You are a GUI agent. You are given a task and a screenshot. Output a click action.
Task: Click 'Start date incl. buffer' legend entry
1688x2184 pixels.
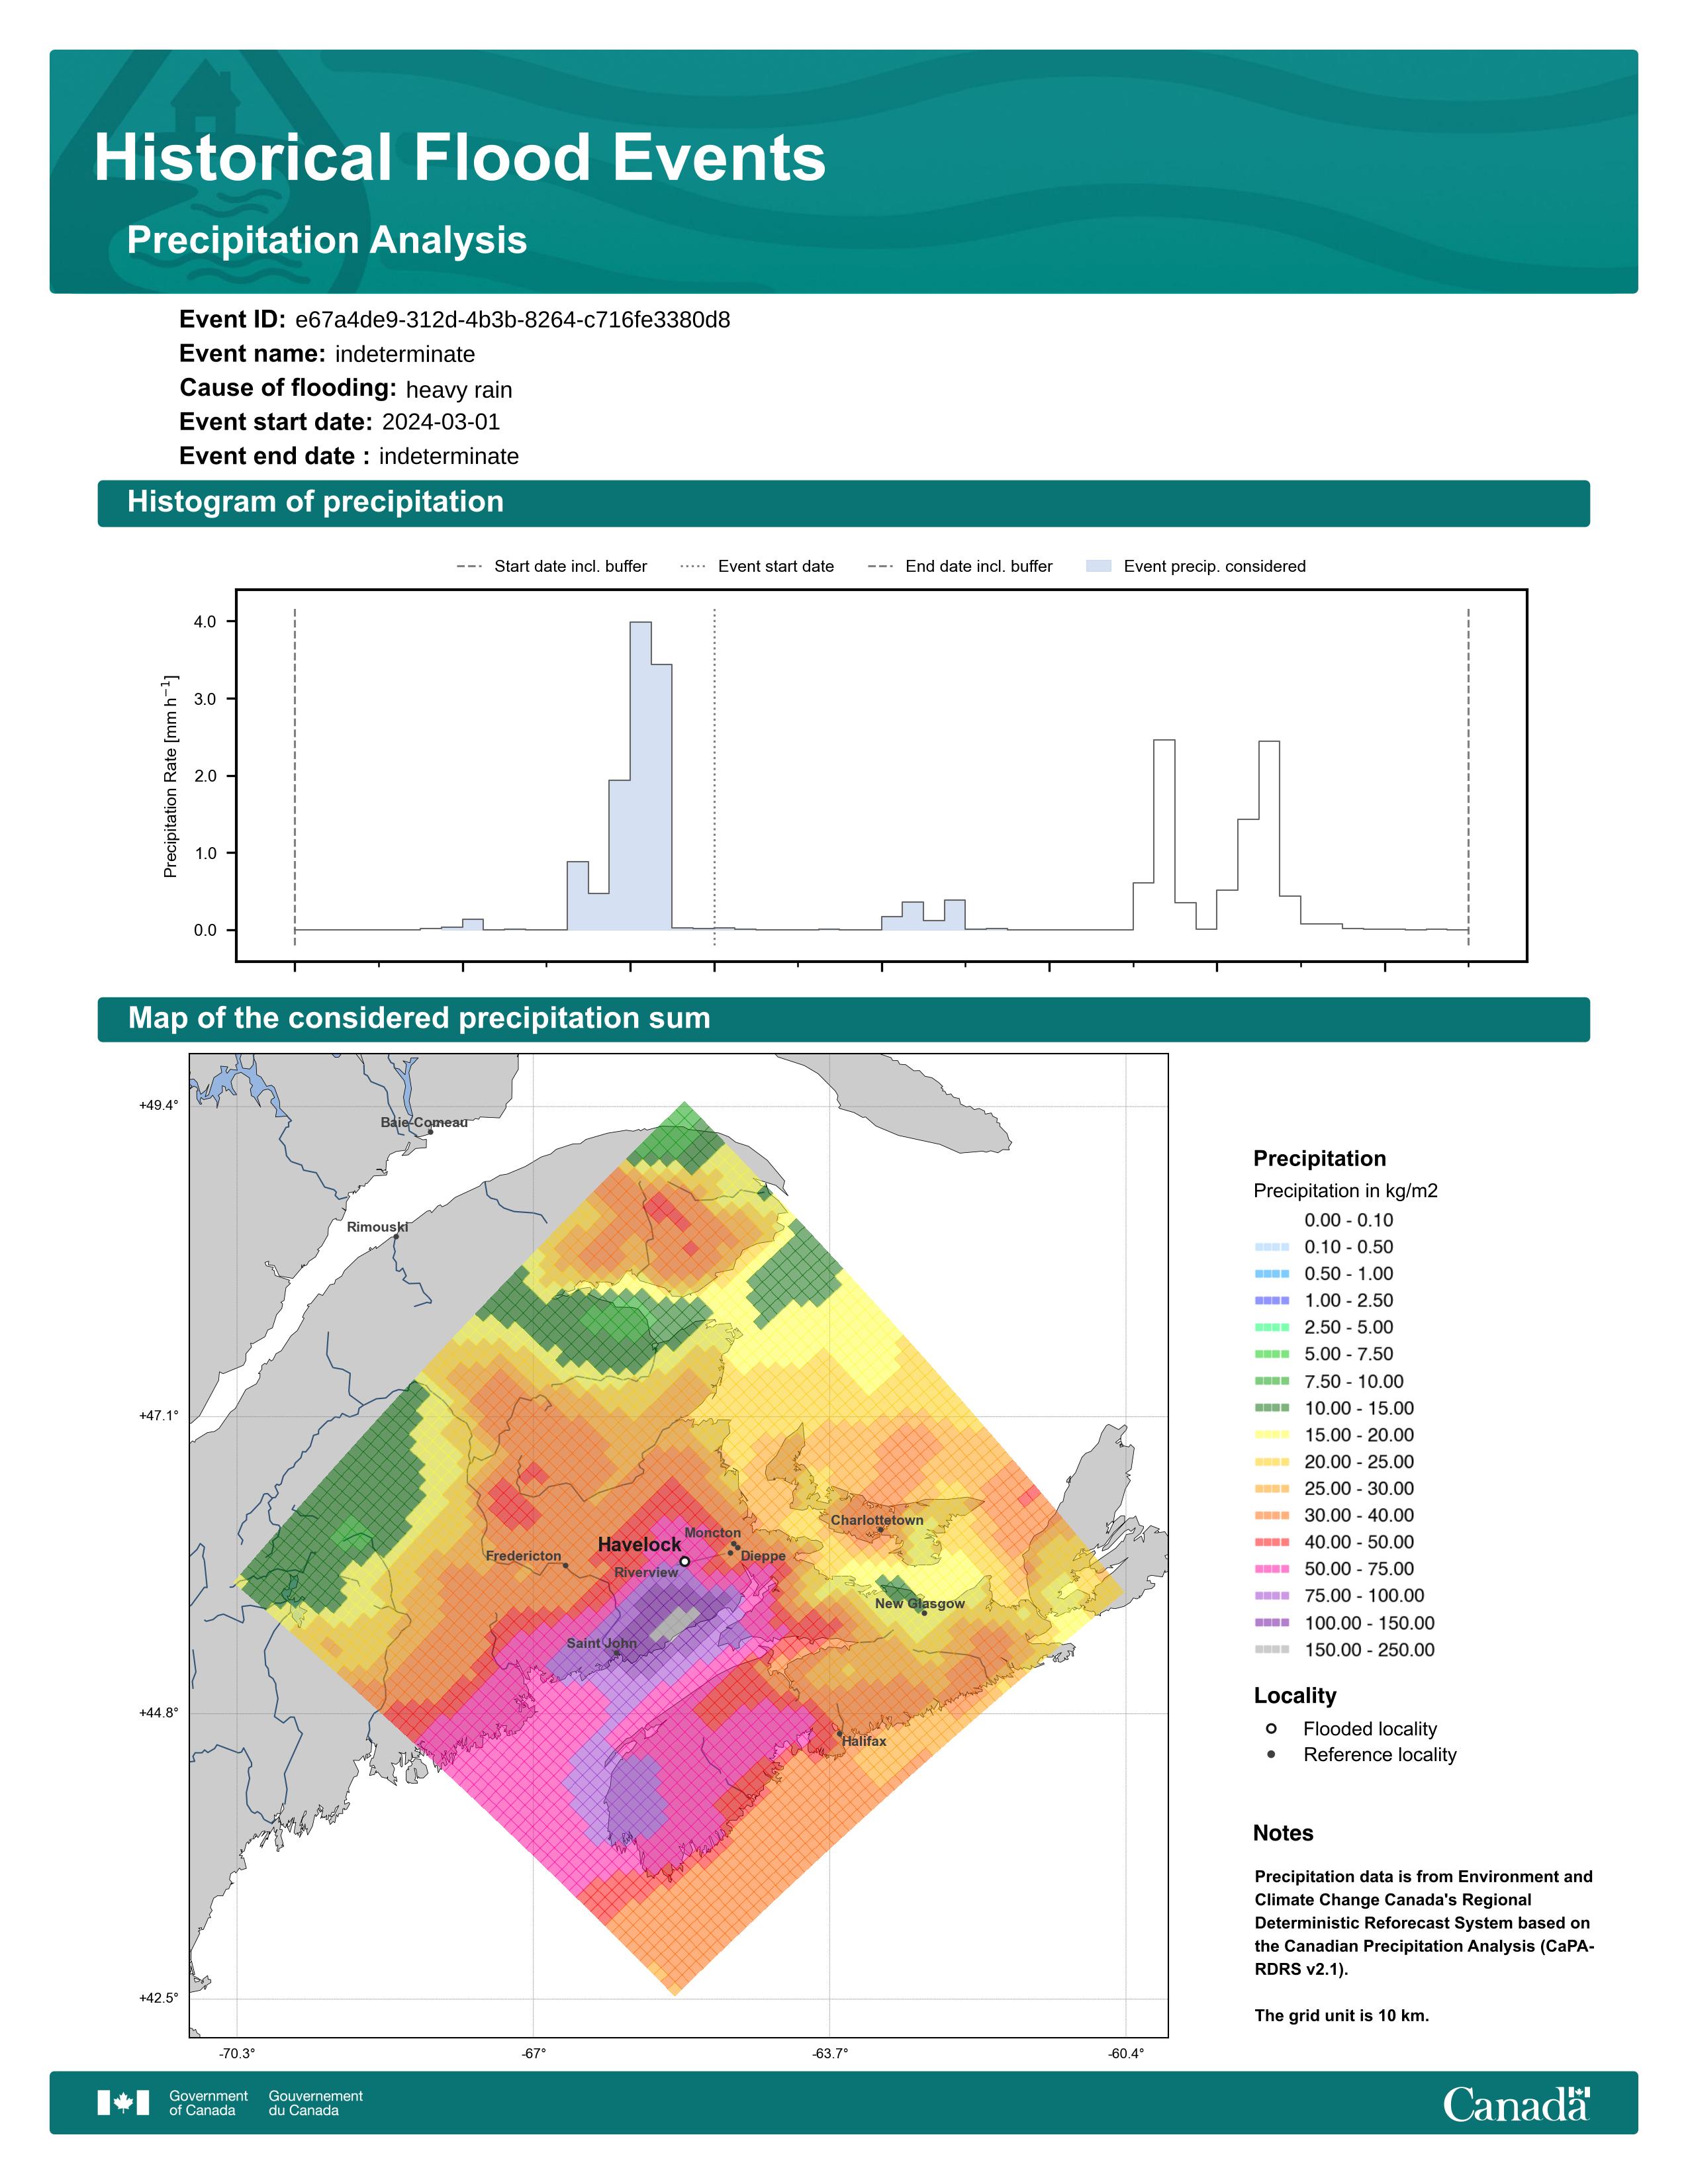[x=551, y=566]
